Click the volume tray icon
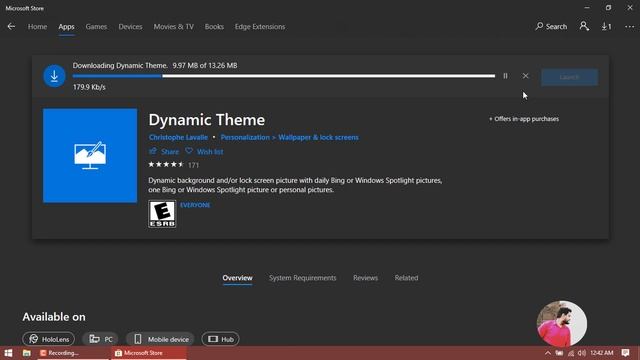This screenshot has height=360, width=640. pos(582,353)
